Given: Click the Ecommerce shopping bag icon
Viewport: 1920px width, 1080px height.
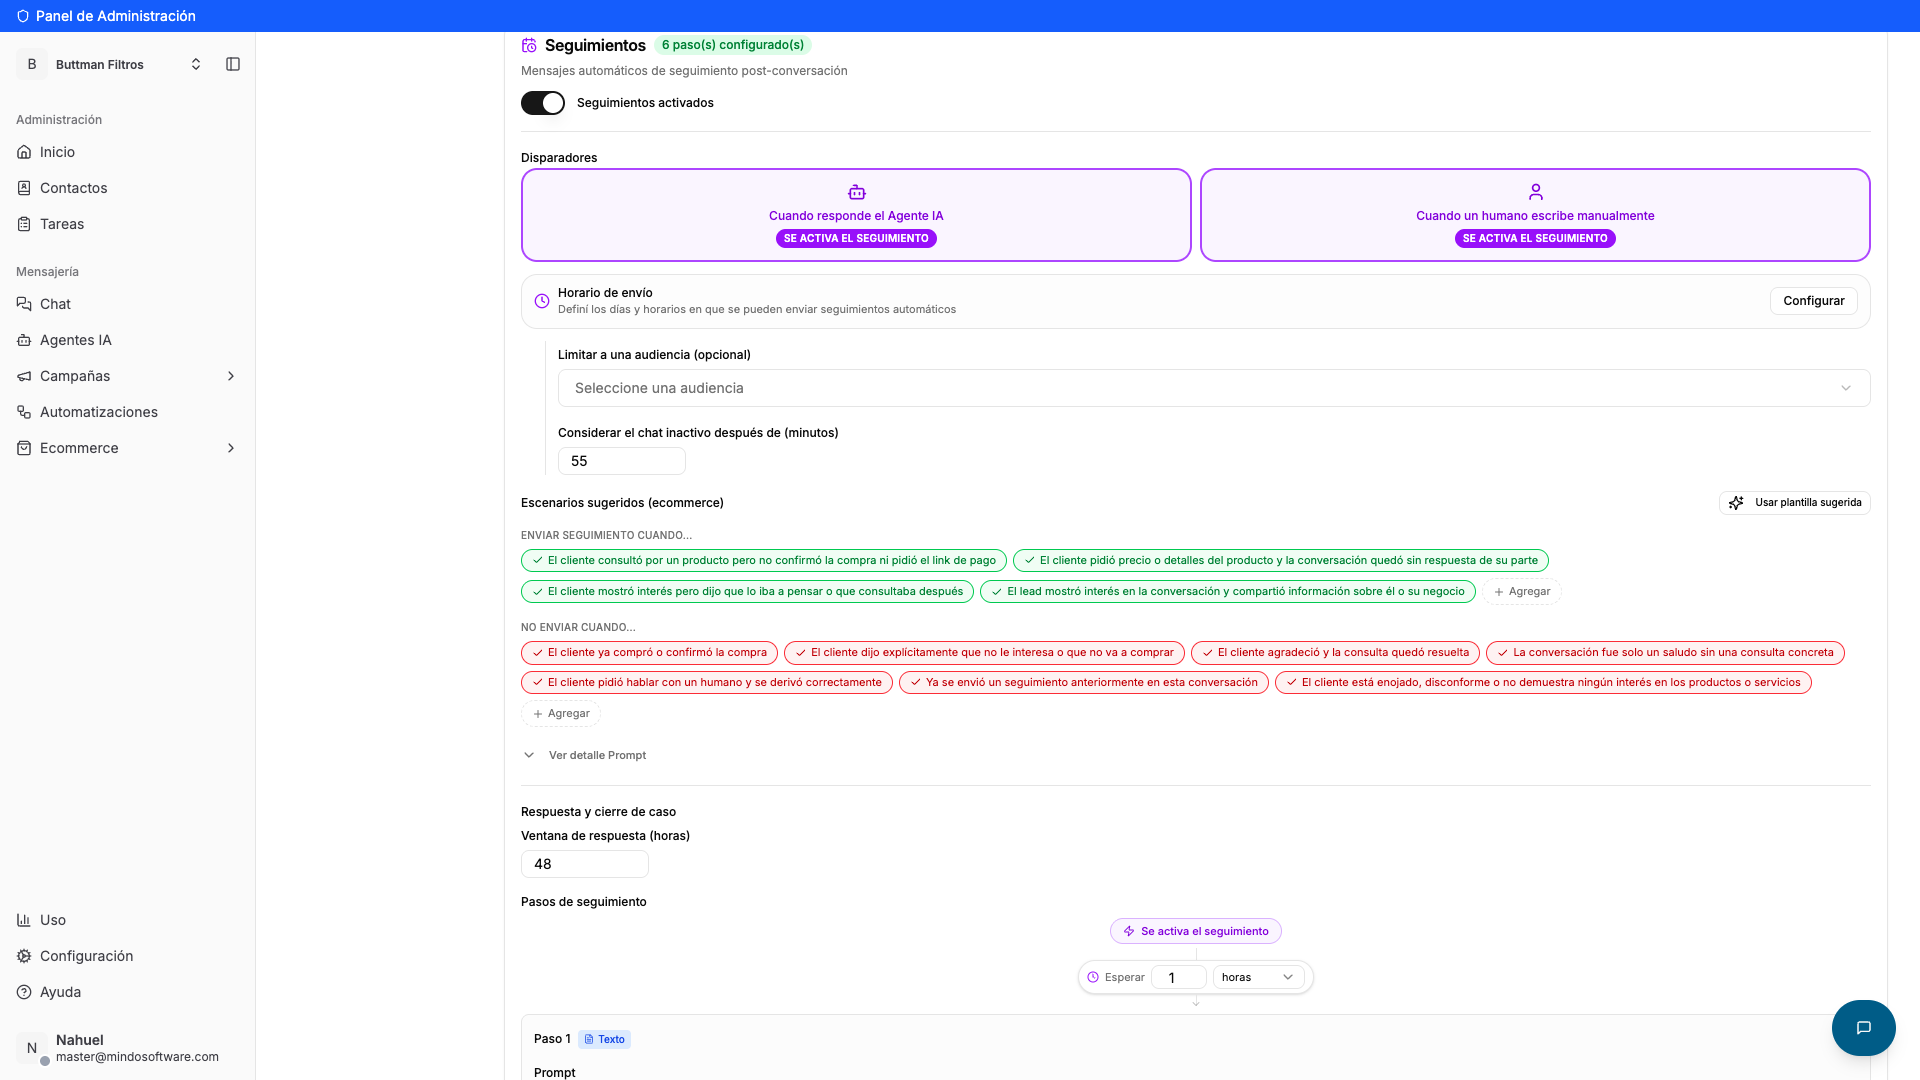Looking at the screenshot, I should pos(24,448).
